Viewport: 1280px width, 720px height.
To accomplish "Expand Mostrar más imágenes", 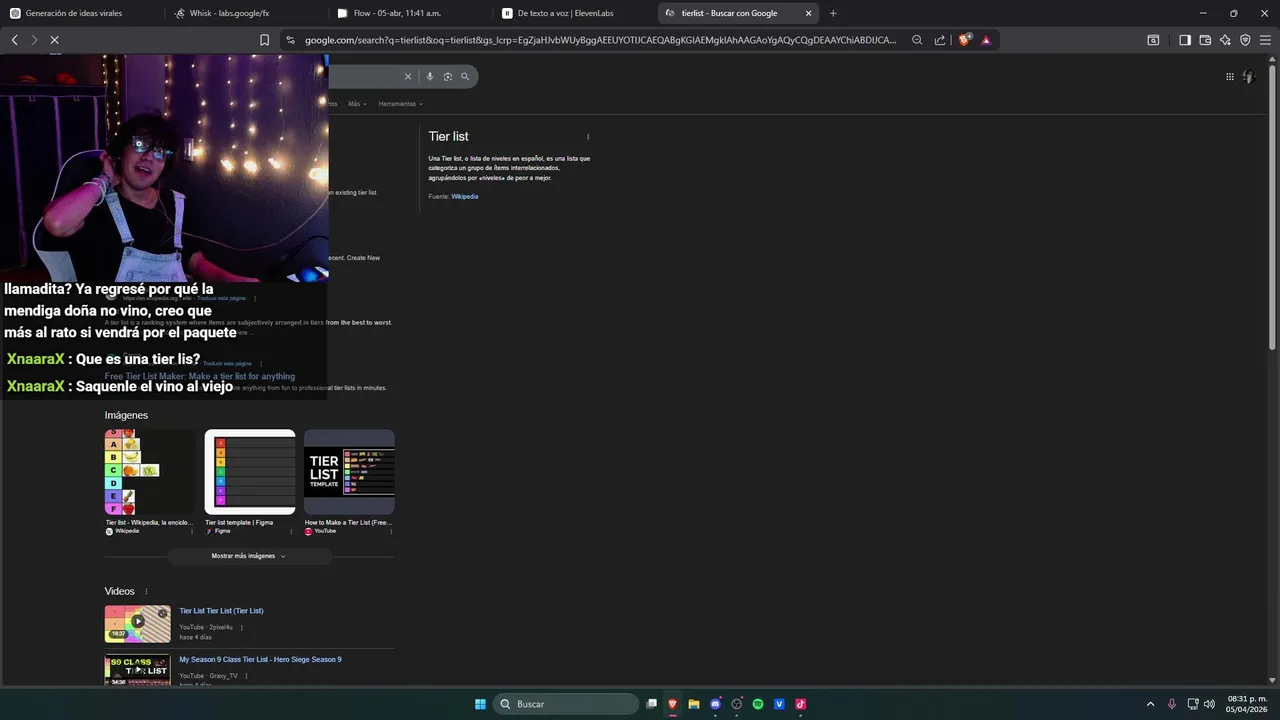I will click(249, 556).
